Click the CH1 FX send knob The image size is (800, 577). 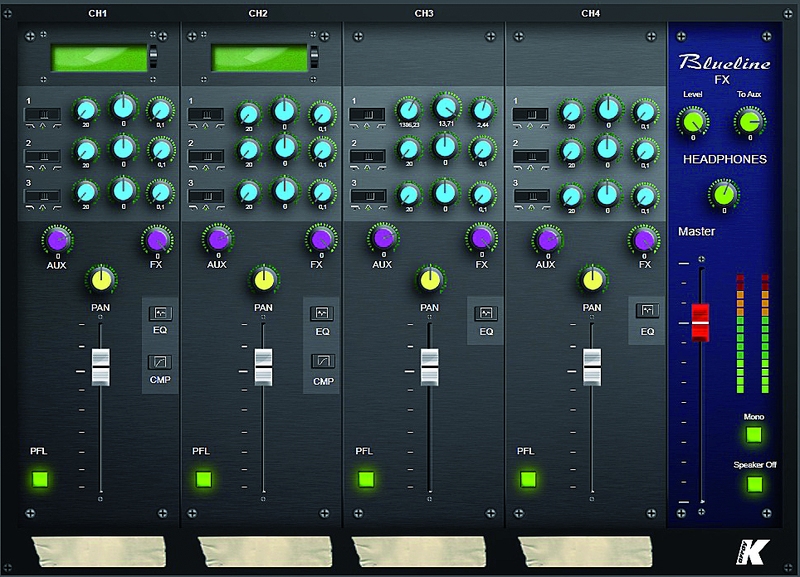pyautogui.click(x=157, y=240)
